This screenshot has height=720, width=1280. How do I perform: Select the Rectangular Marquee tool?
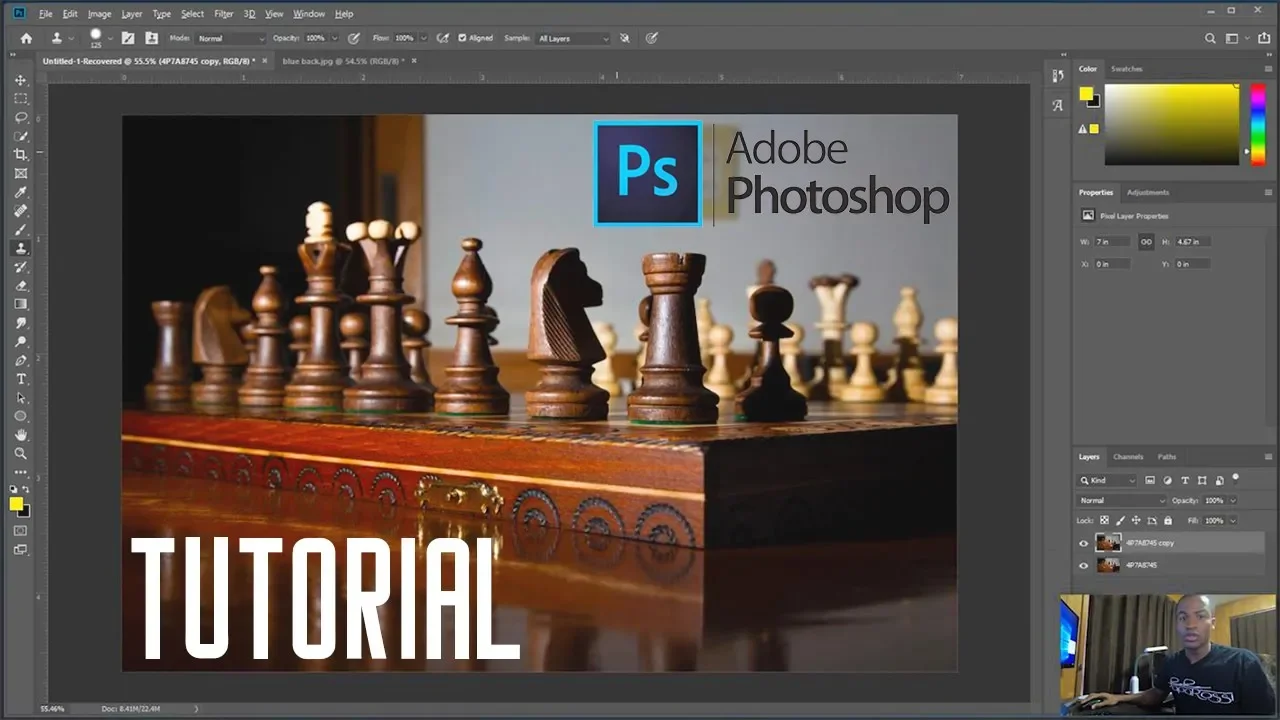20,99
